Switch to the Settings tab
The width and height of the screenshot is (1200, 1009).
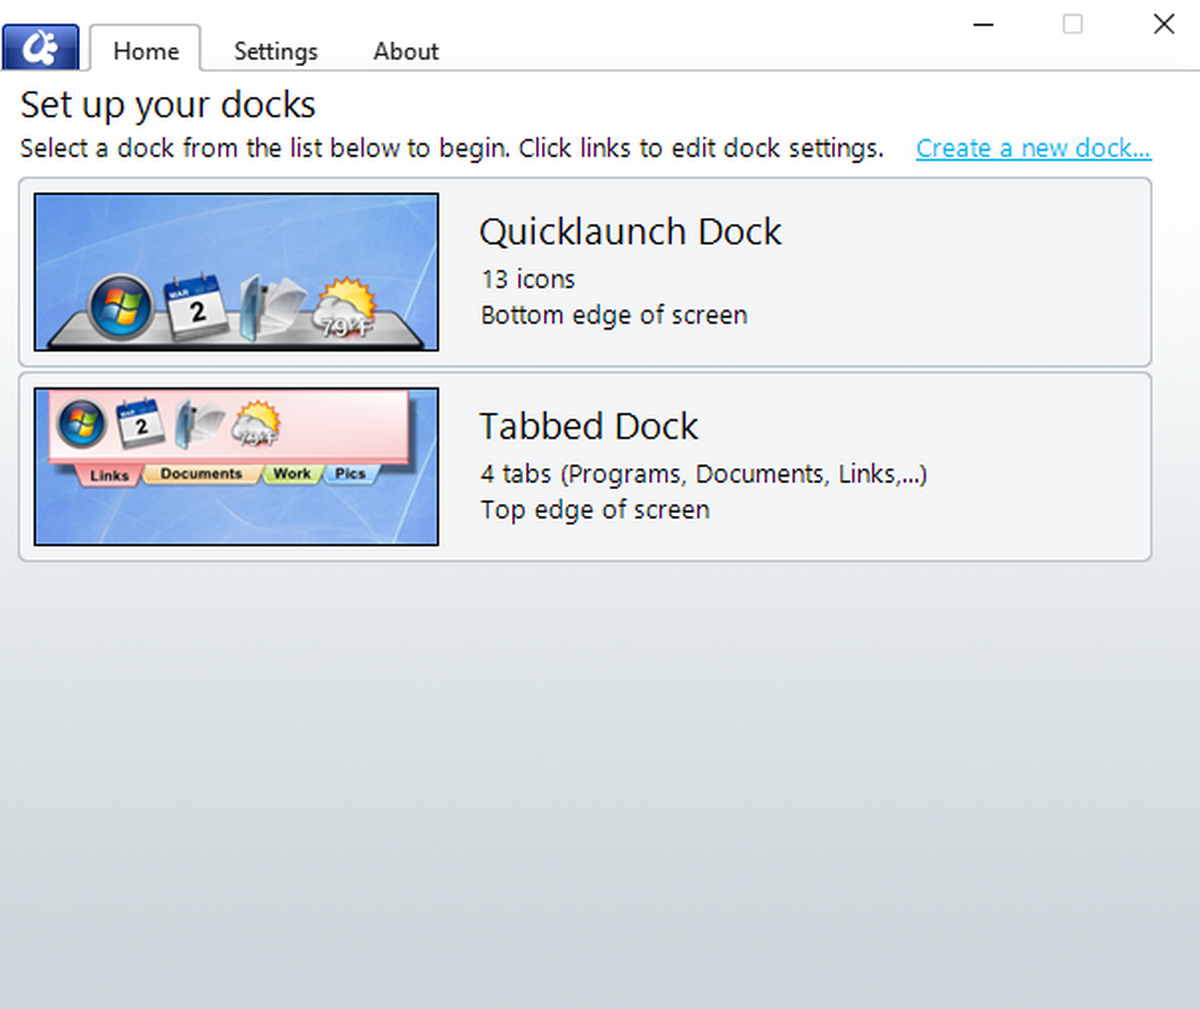[275, 51]
